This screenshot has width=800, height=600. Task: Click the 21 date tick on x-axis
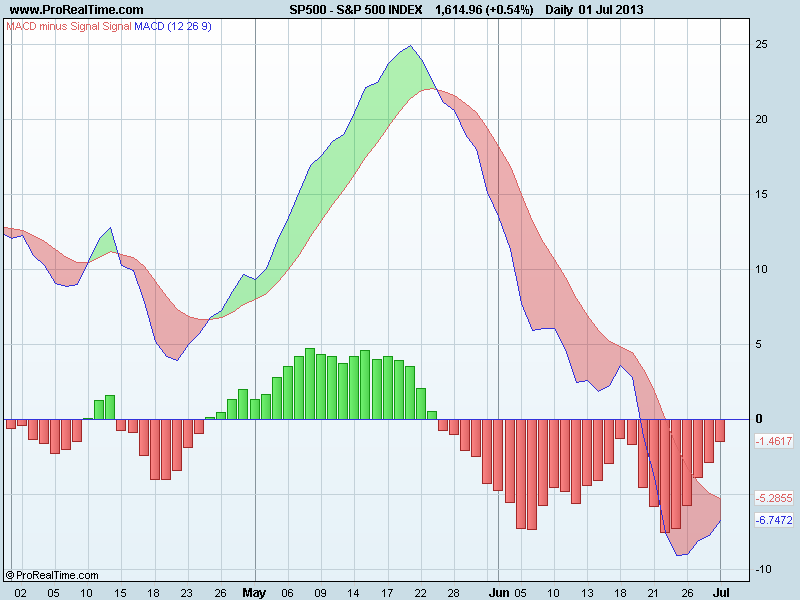pyautogui.click(x=653, y=593)
